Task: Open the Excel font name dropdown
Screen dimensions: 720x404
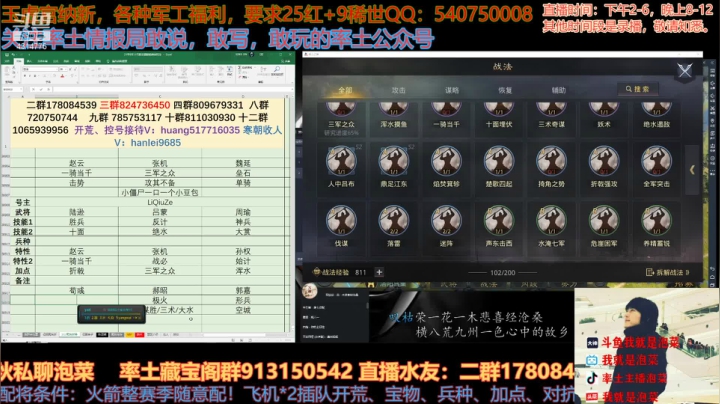Action: click(x=56, y=69)
